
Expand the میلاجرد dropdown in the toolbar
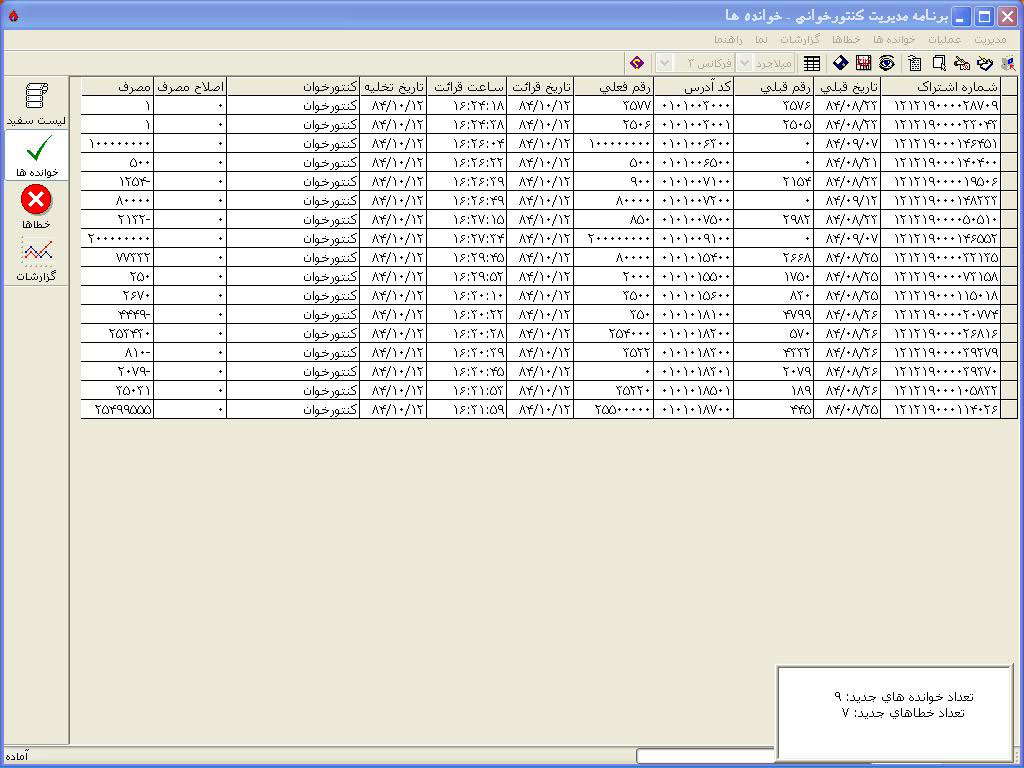[x=744, y=63]
